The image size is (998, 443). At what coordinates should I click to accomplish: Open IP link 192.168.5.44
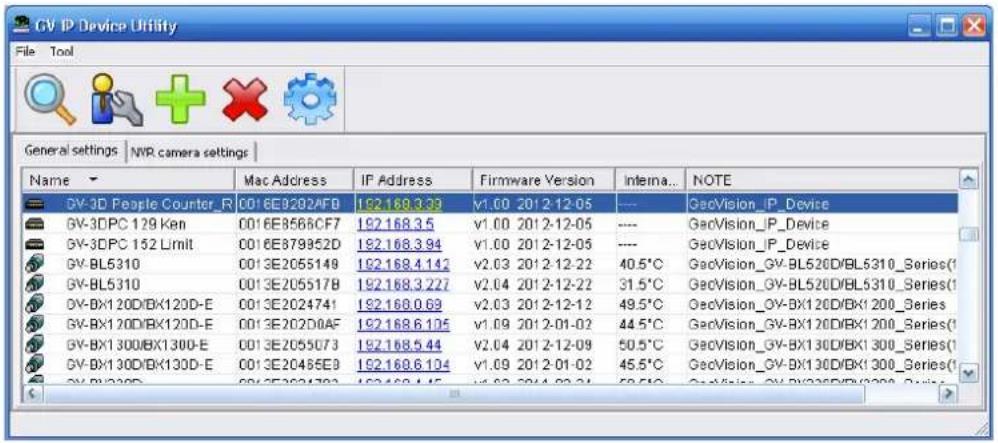point(400,345)
